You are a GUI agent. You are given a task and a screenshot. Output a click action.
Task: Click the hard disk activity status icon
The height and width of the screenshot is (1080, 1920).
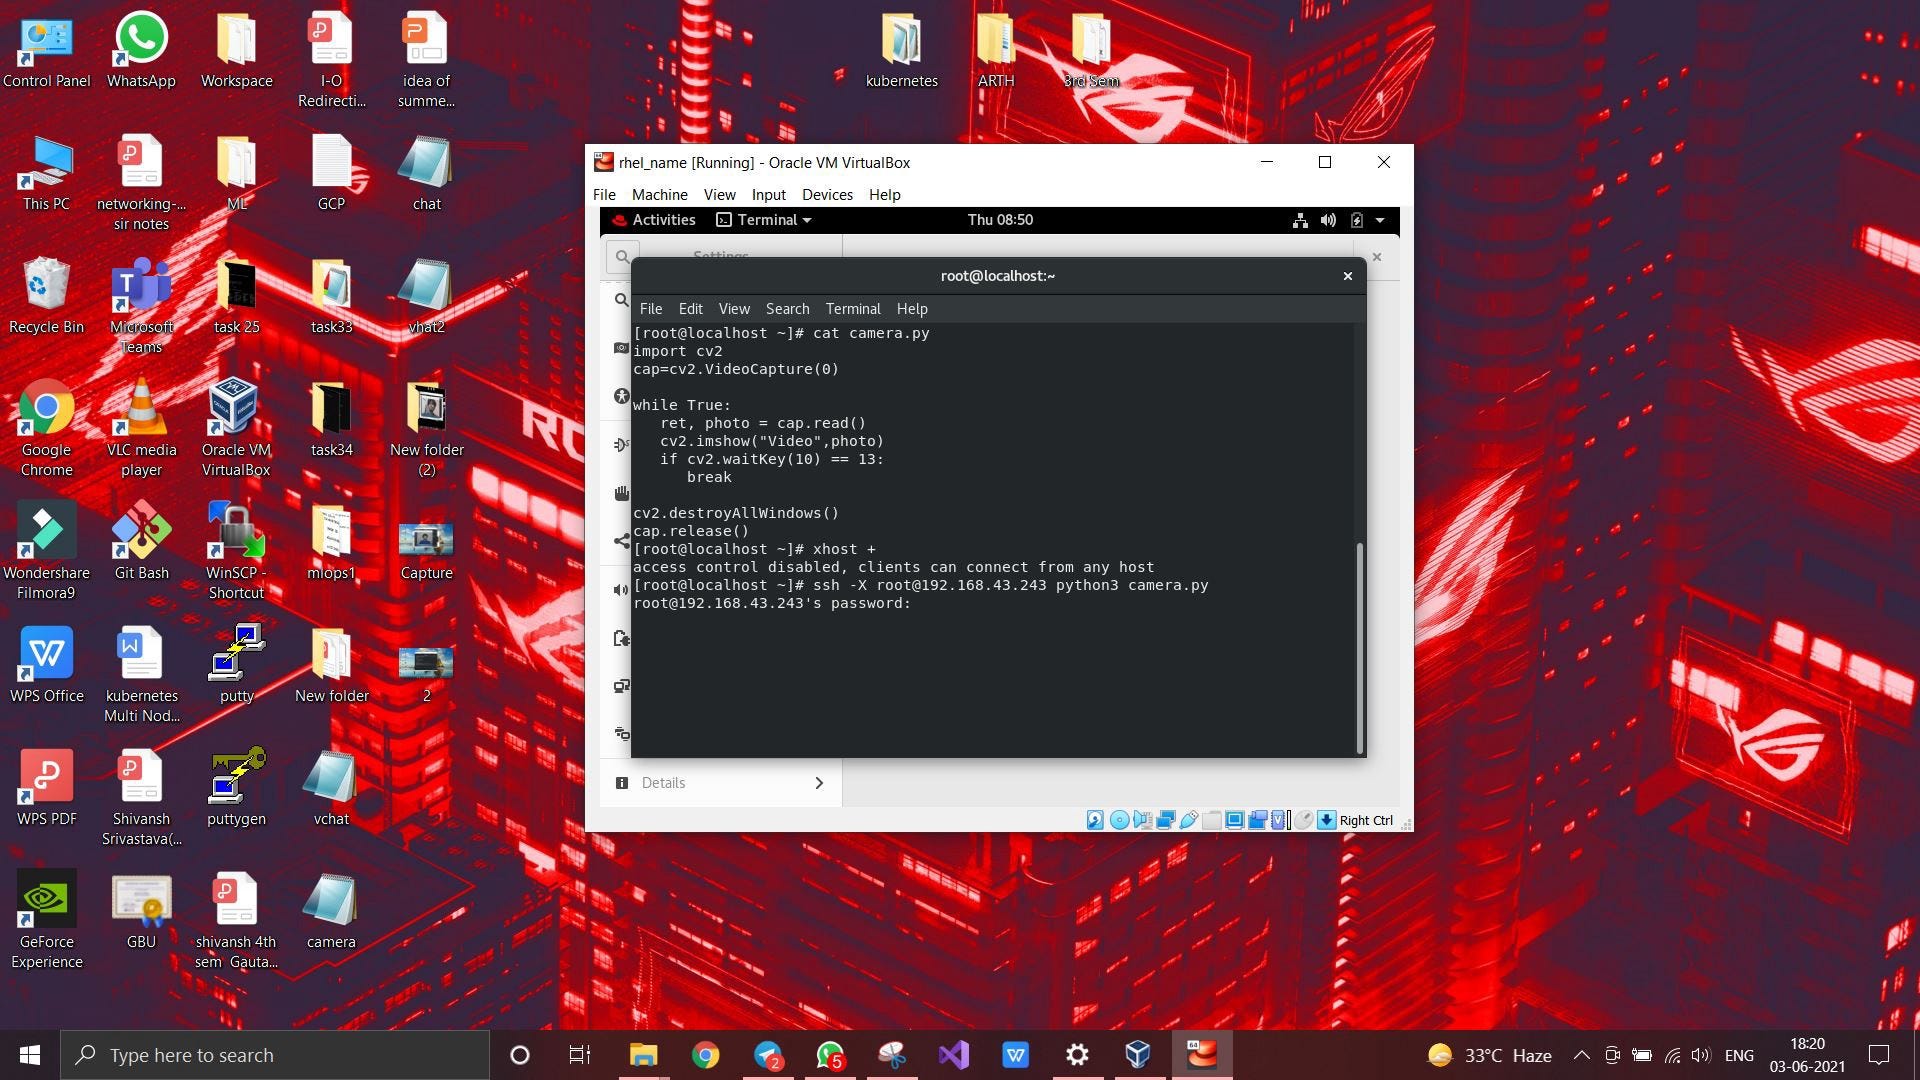click(x=1095, y=820)
